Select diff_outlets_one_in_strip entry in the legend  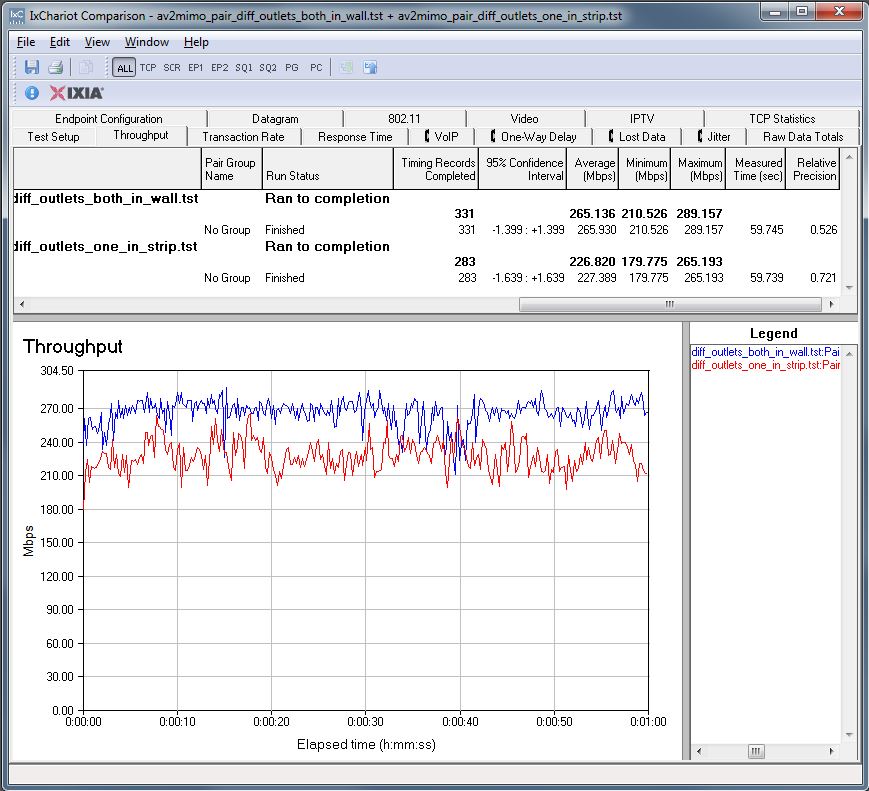[765, 365]
